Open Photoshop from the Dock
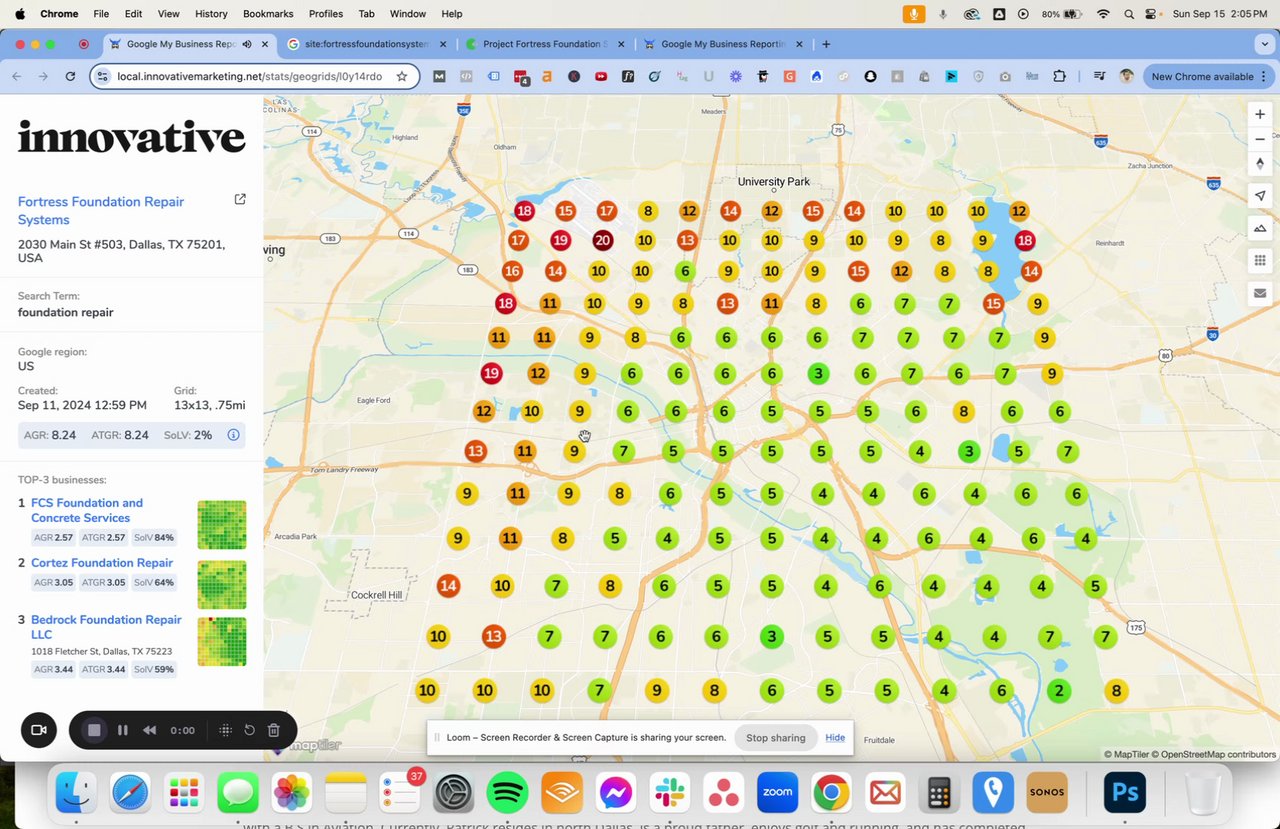The height and width of the screenshot is (829, 1280). point(1125,794)
